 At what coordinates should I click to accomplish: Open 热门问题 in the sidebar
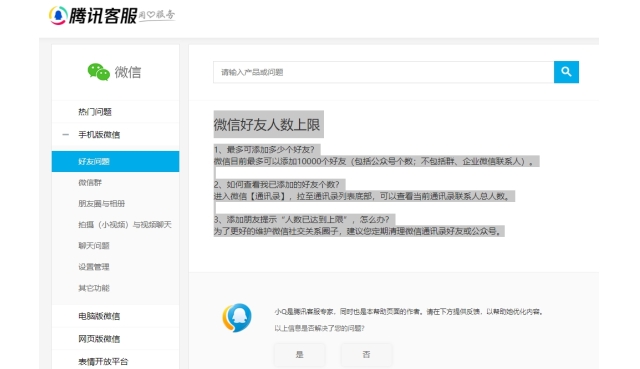pyautogui.click(x=95, y=112)
